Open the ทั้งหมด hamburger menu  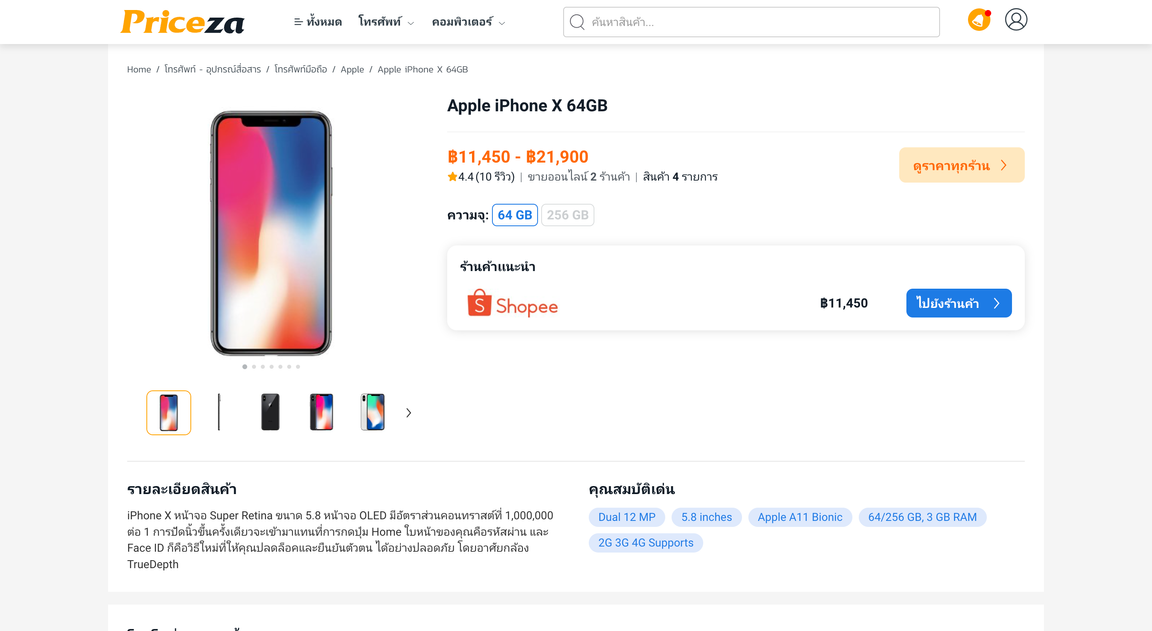[x=317, y=22]
